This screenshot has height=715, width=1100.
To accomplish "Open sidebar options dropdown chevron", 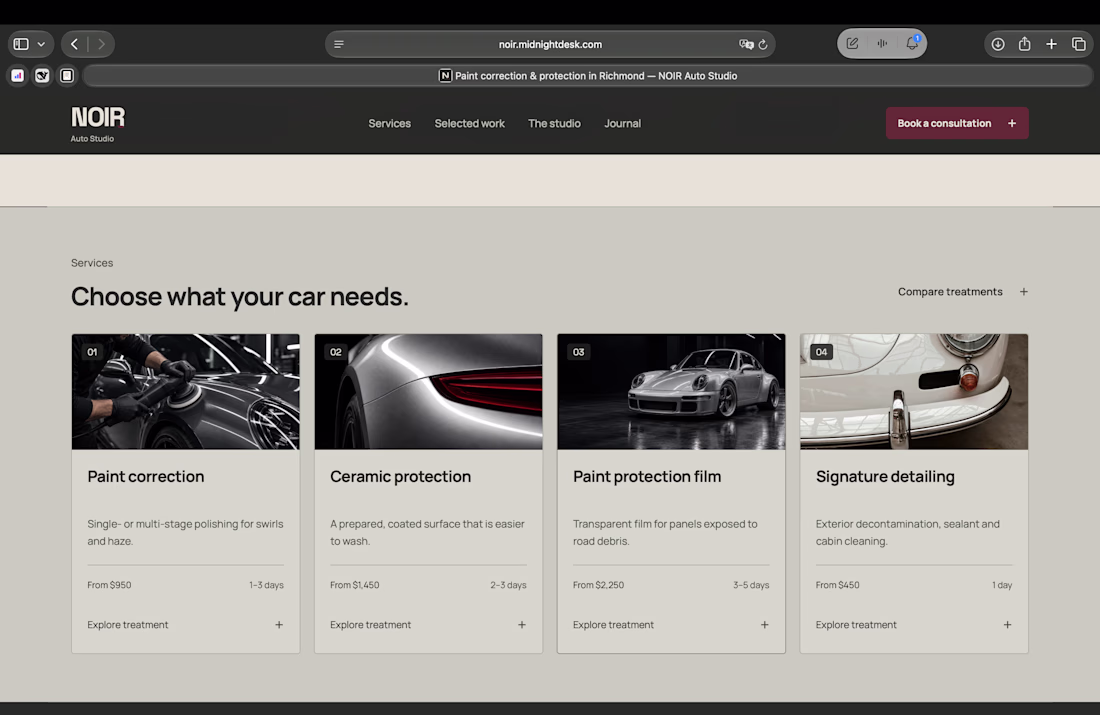I will pyautogui.click(x=41, y=44).
